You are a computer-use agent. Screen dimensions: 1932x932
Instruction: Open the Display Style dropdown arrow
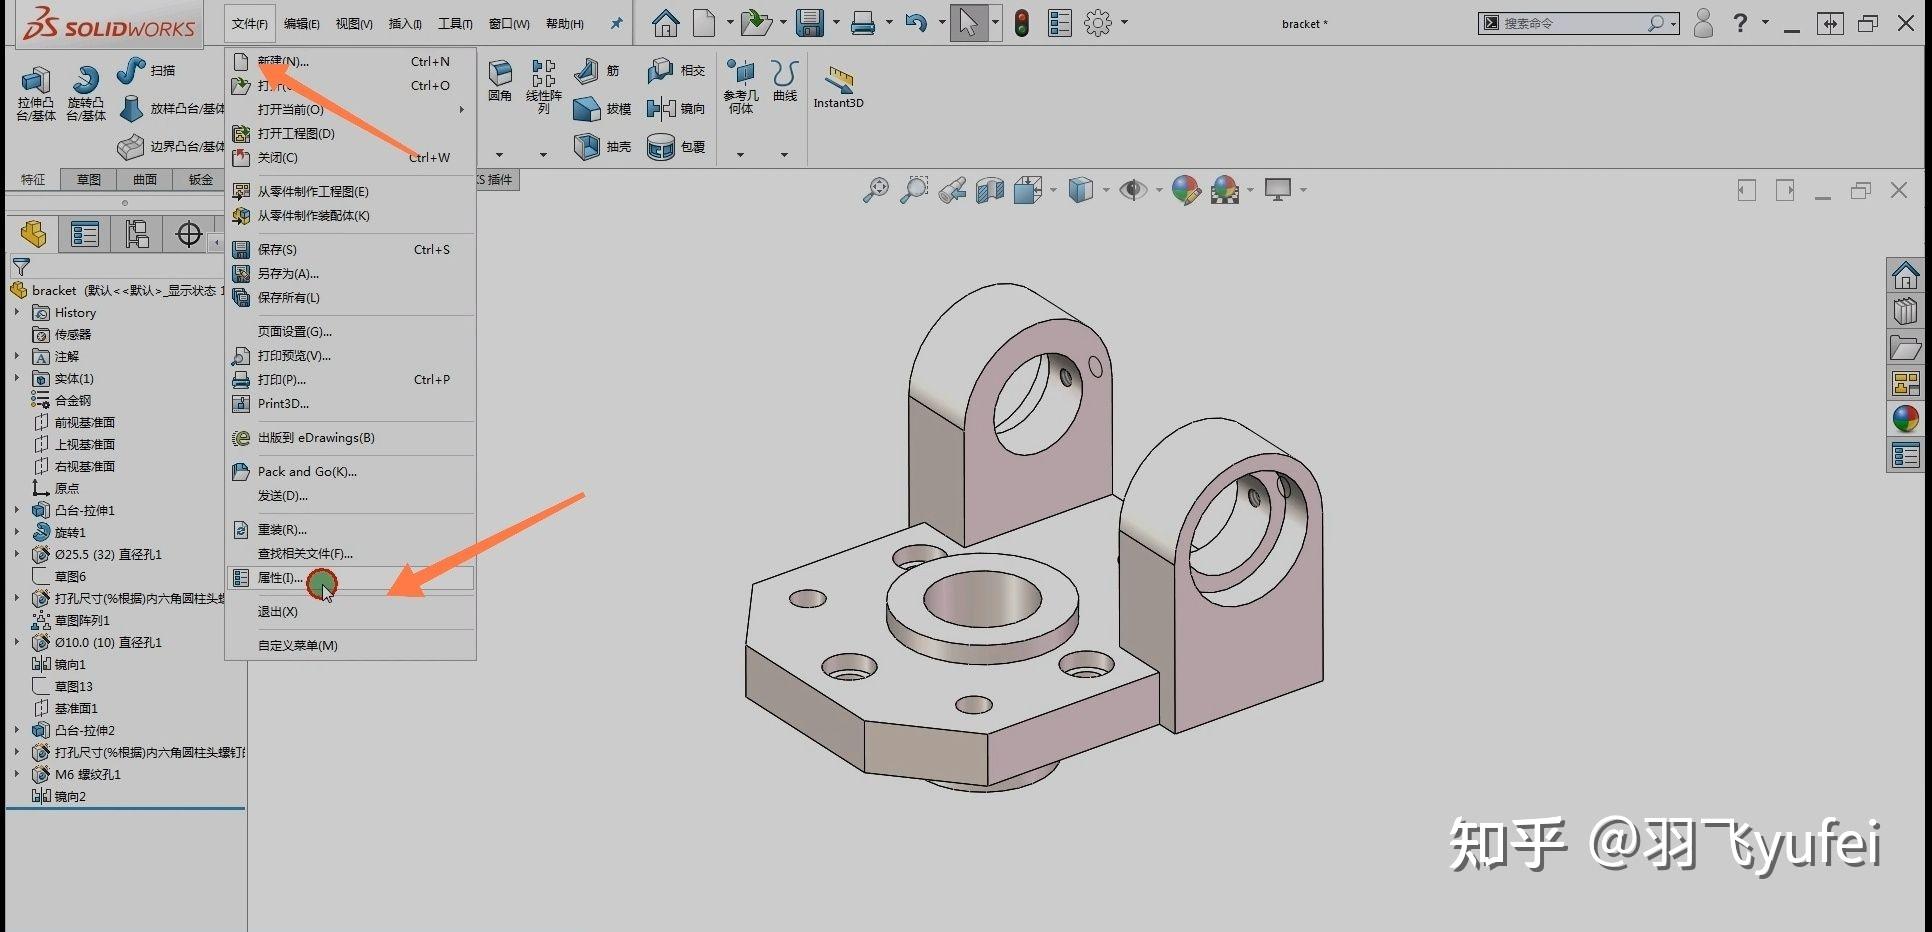tap(1106, 190)
